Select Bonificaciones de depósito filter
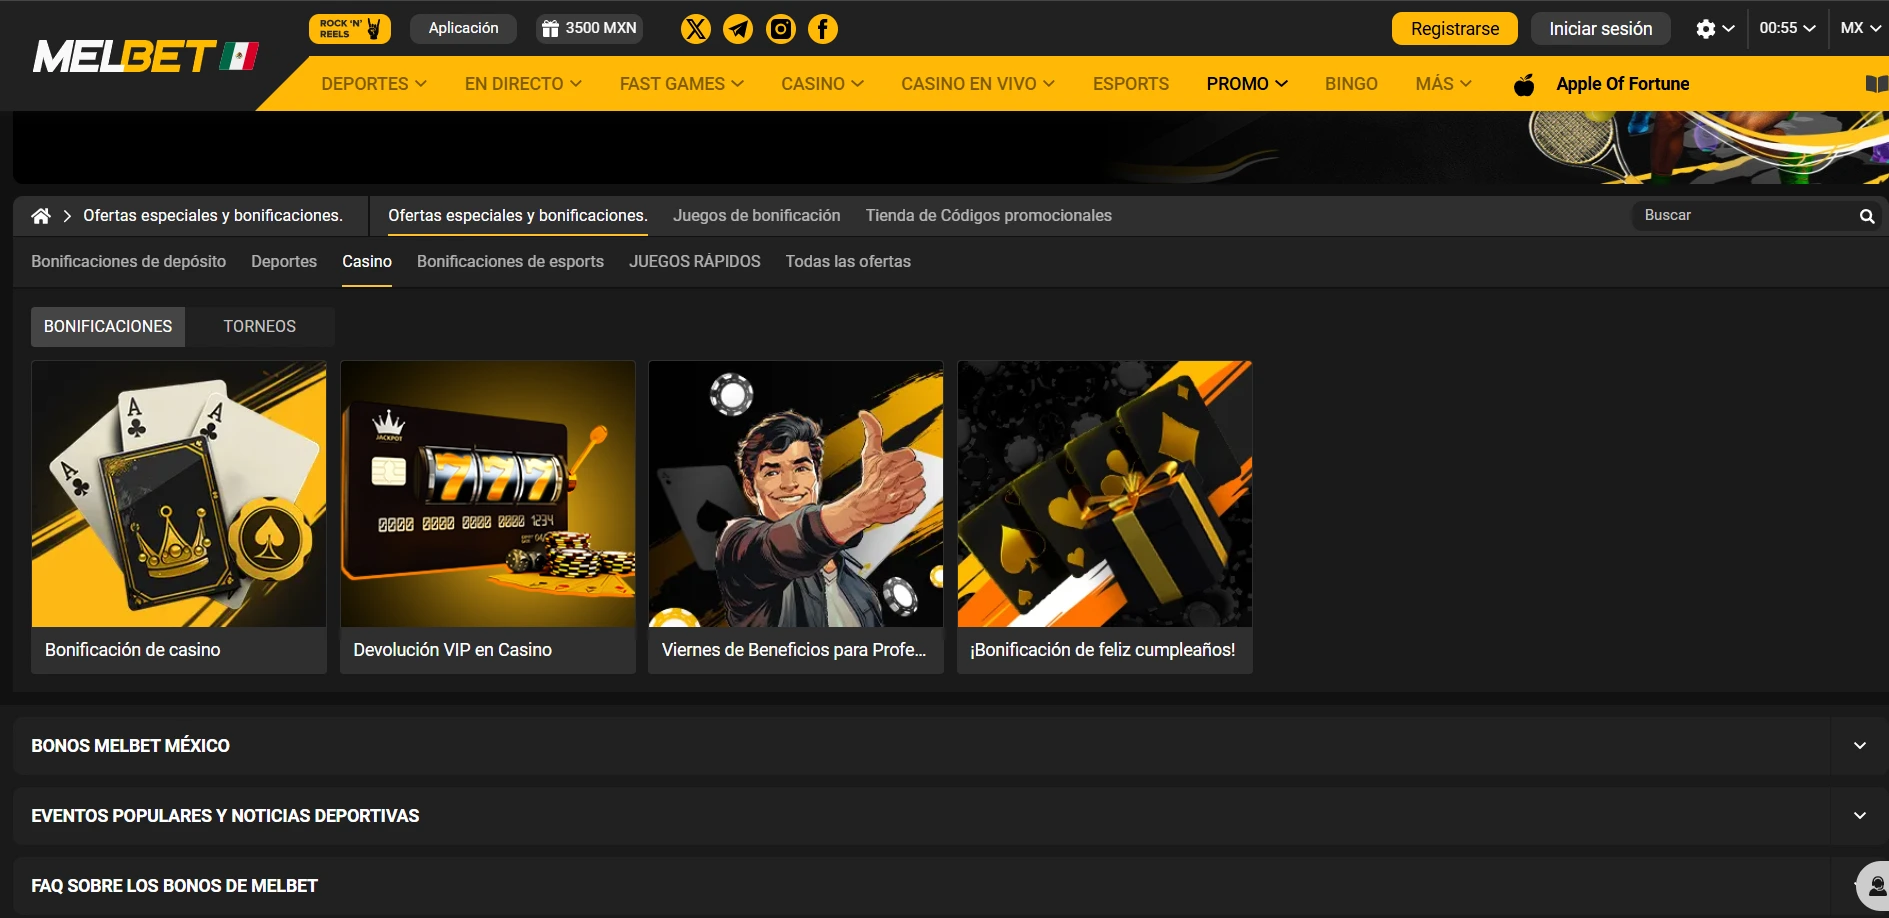1889x918 pixels. [x=129, y=262]
